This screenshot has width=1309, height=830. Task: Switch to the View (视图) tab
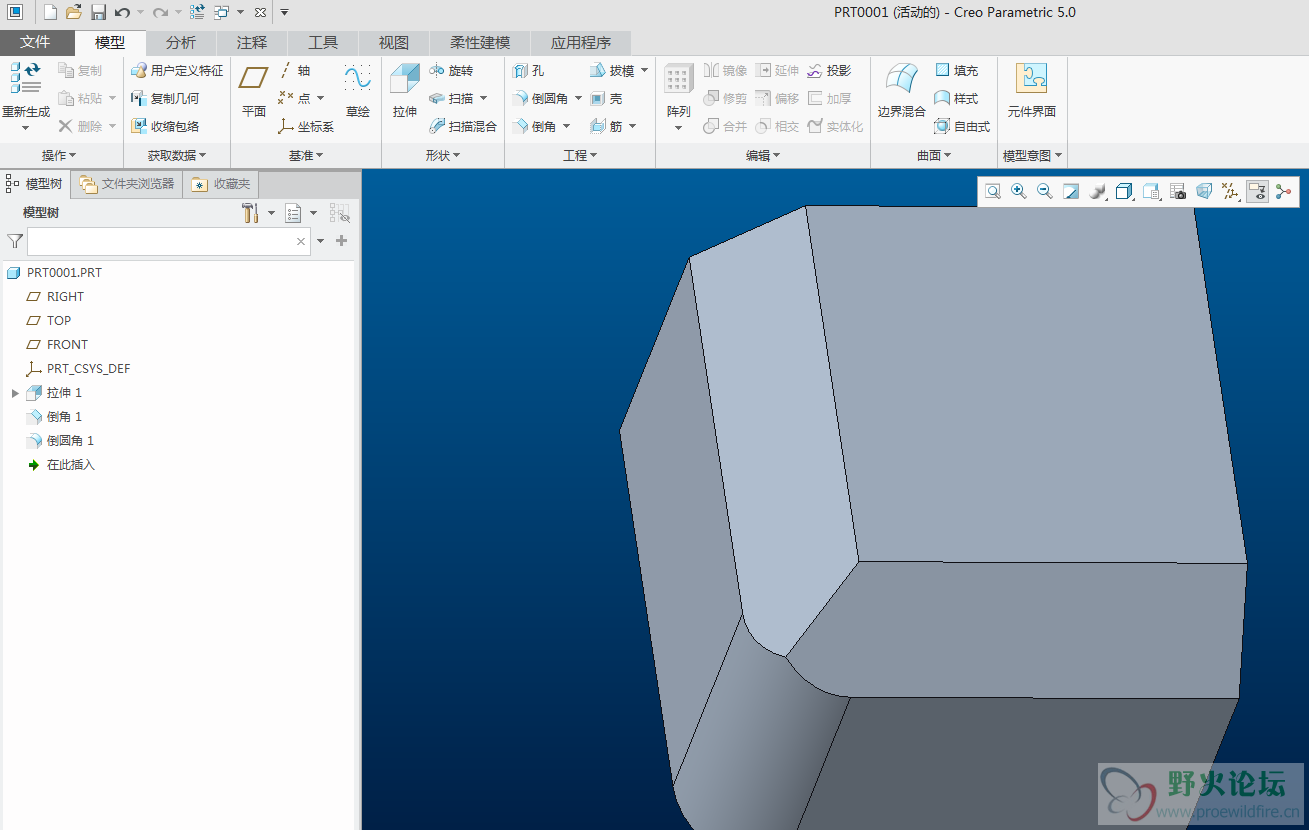pyautogui.click(x=394, y=43)
